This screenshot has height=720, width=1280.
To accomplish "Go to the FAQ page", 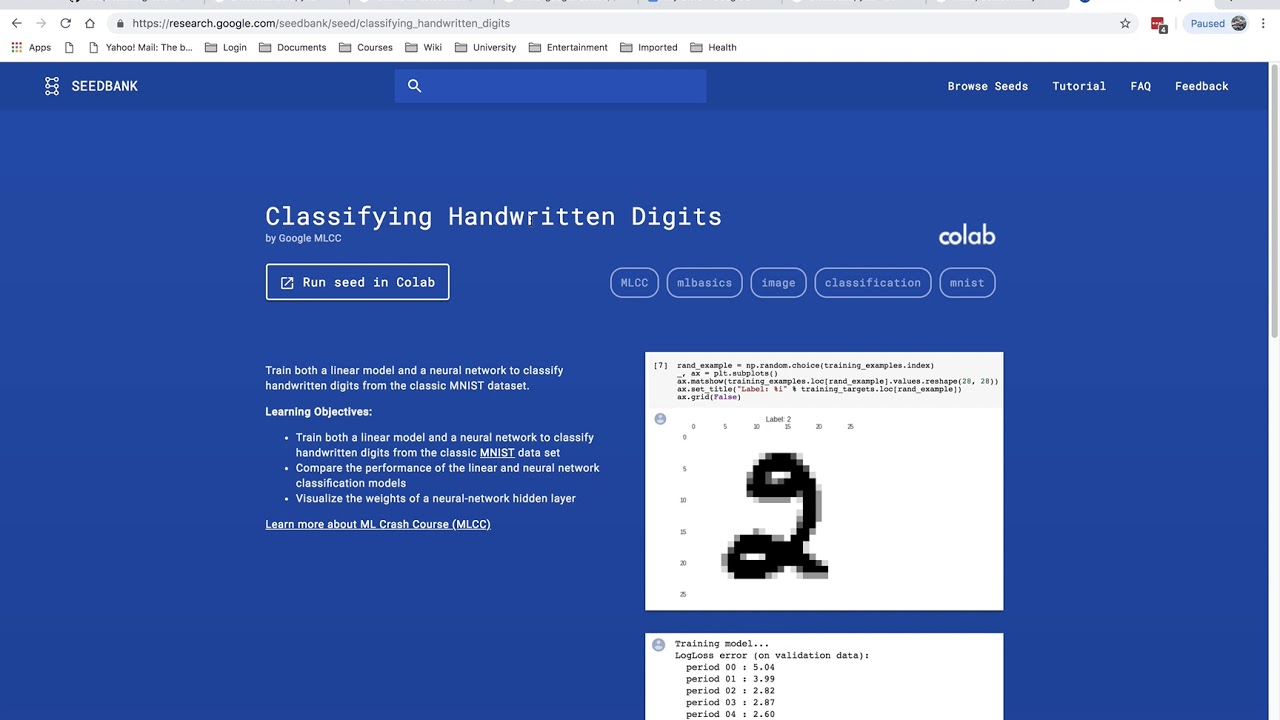I will point(1140,86).
